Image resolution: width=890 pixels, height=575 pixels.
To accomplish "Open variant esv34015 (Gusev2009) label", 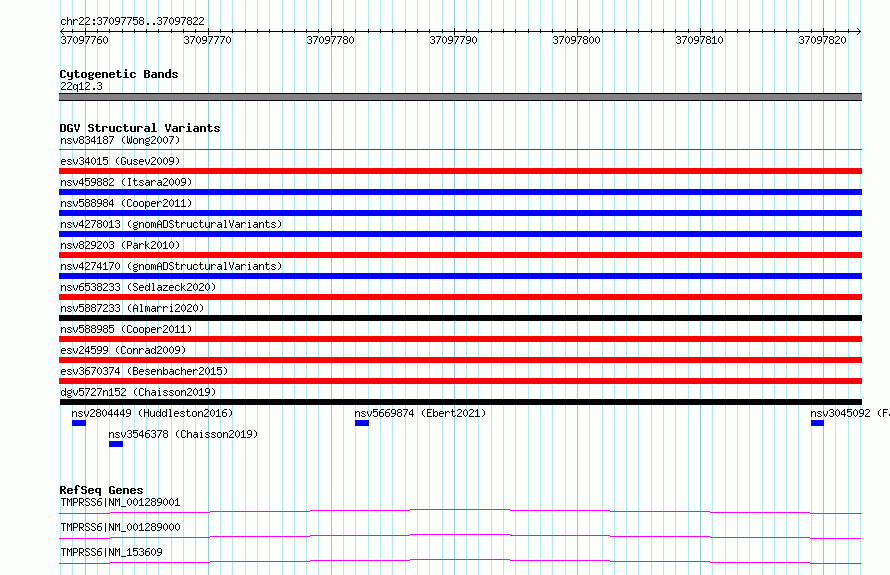I will [x=120, y=161].
